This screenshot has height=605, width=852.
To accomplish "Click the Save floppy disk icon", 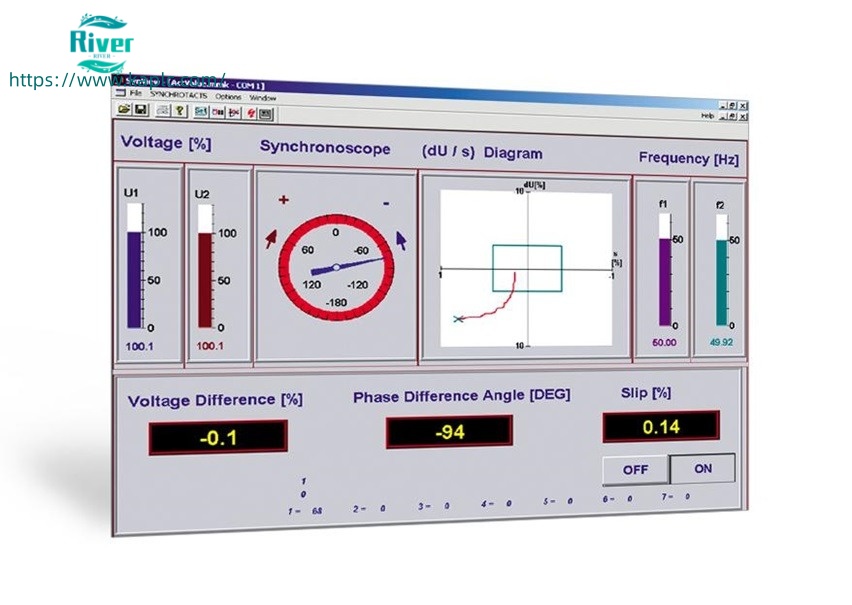I will tap(140, 109).
